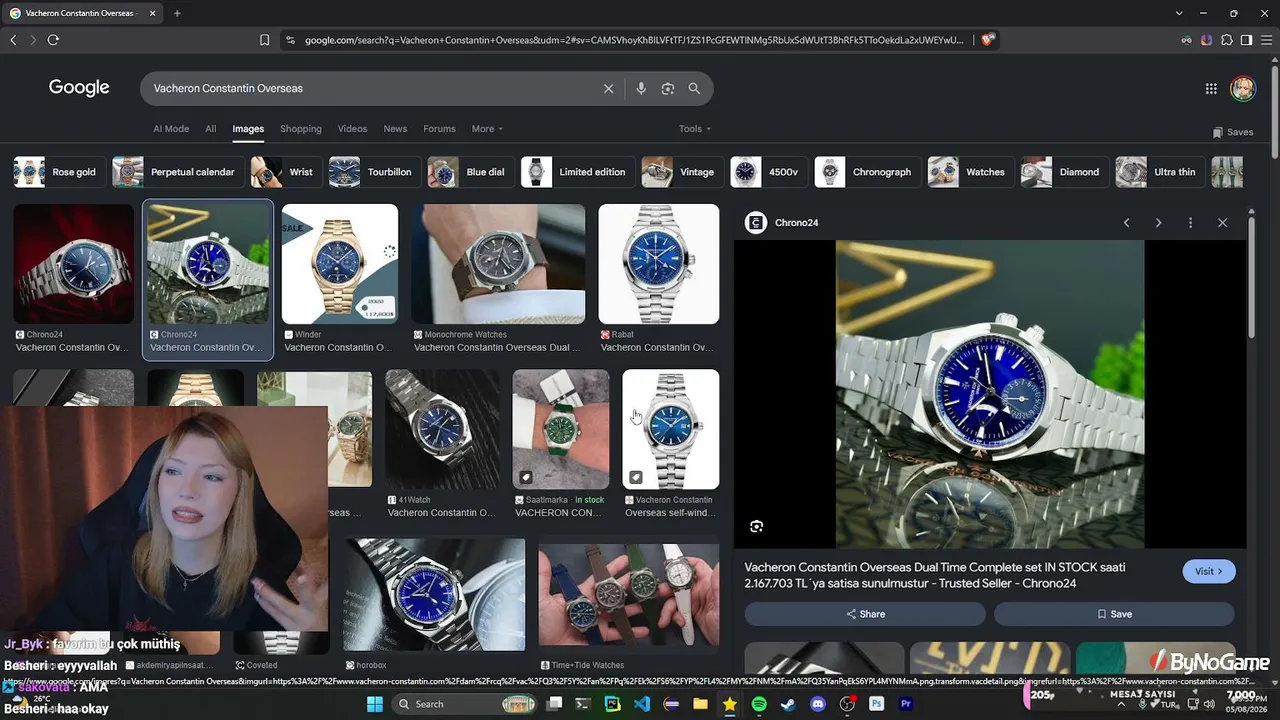The width and height of the screenshot is (1280, 720).
Task: Launch Visual Studio Code from taskbar
Action: [x=642, y=704]
